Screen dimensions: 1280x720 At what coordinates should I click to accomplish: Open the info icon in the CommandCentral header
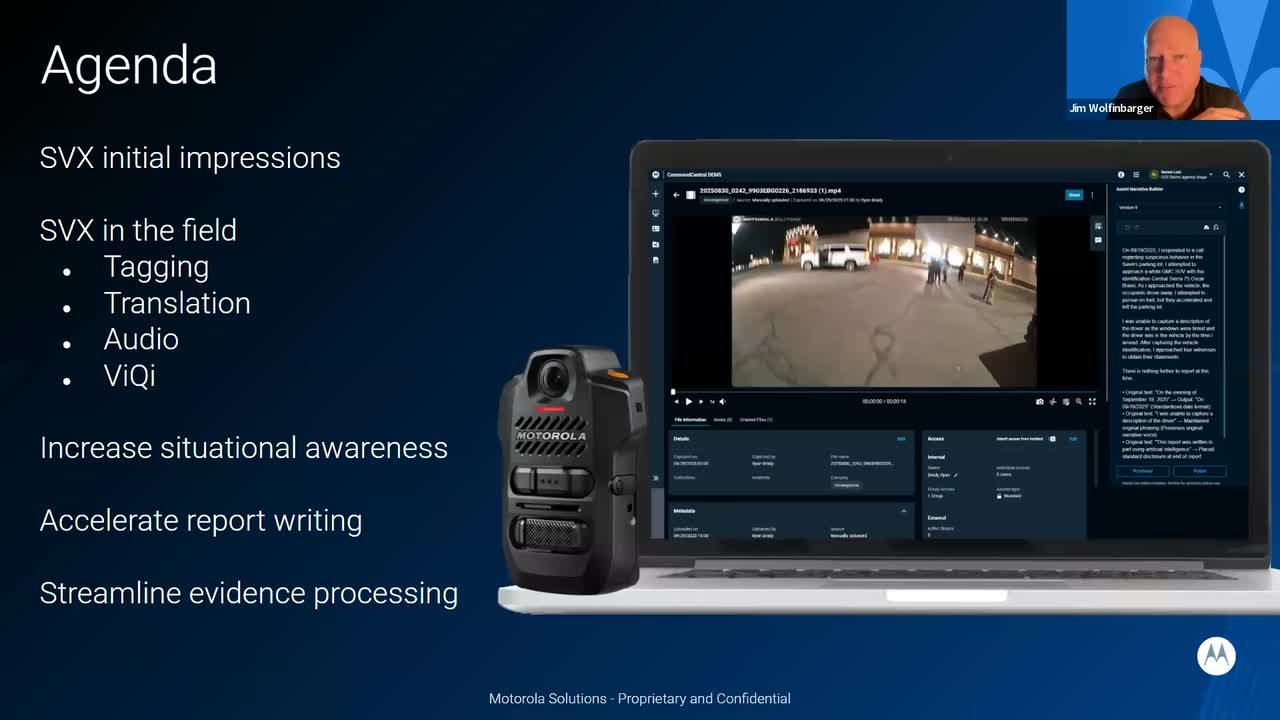(x=1121, y=175)
